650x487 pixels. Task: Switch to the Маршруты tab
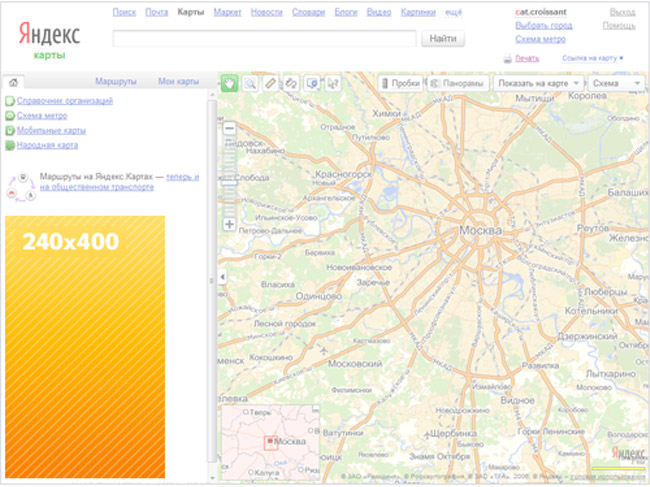[116, 81]
